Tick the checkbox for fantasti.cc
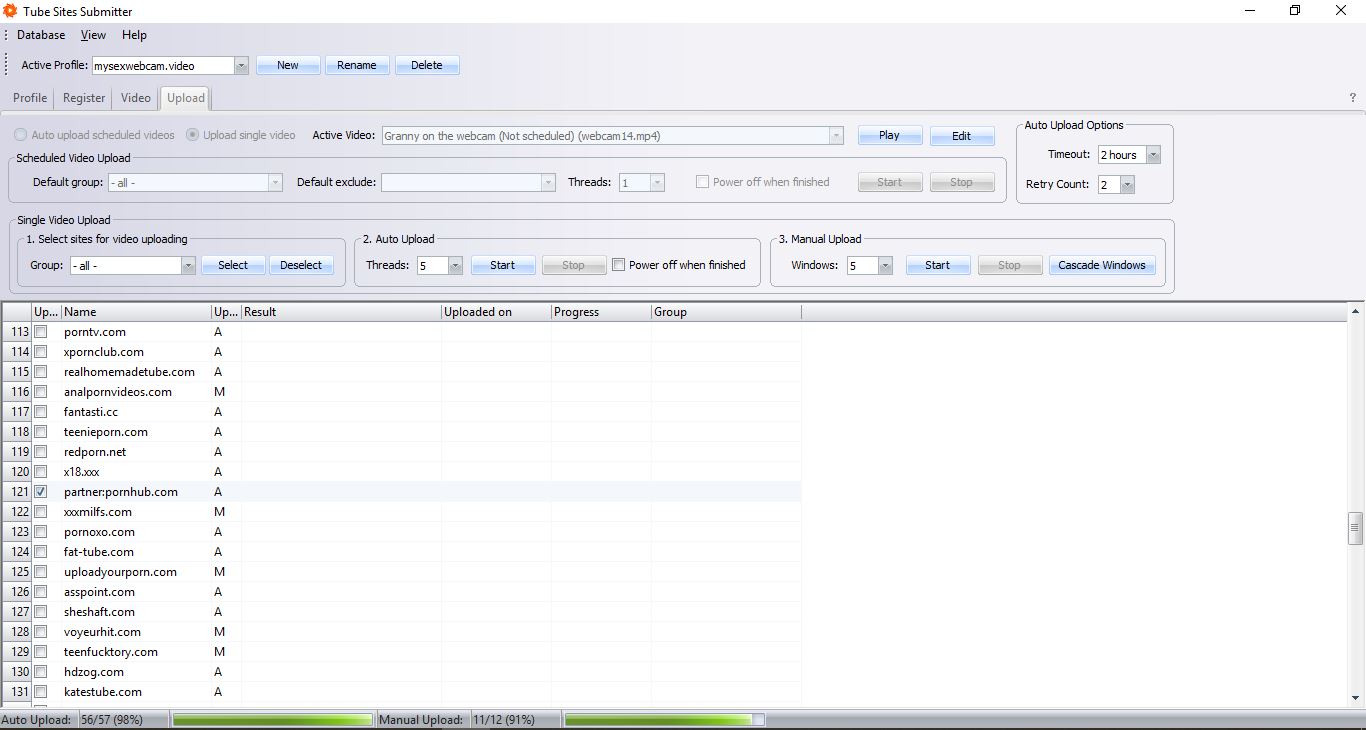 click(41, 412)
